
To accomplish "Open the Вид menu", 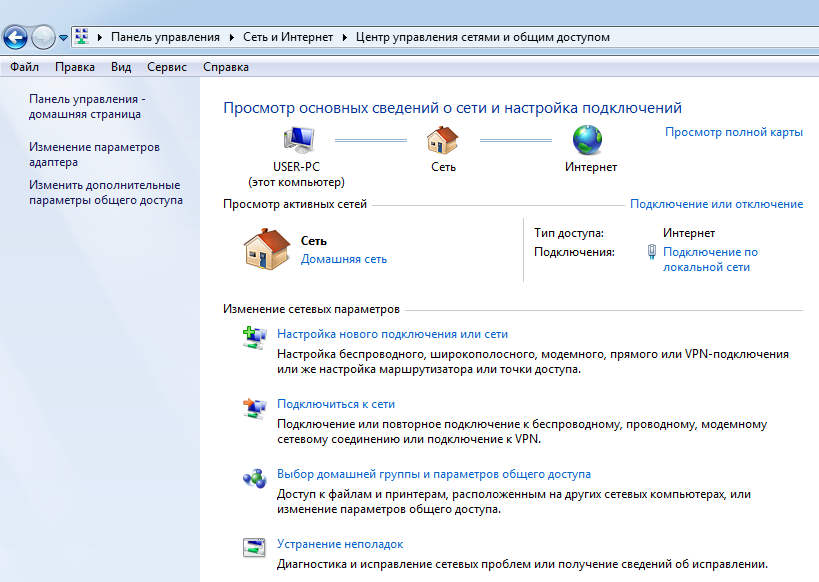I will 121,67.
